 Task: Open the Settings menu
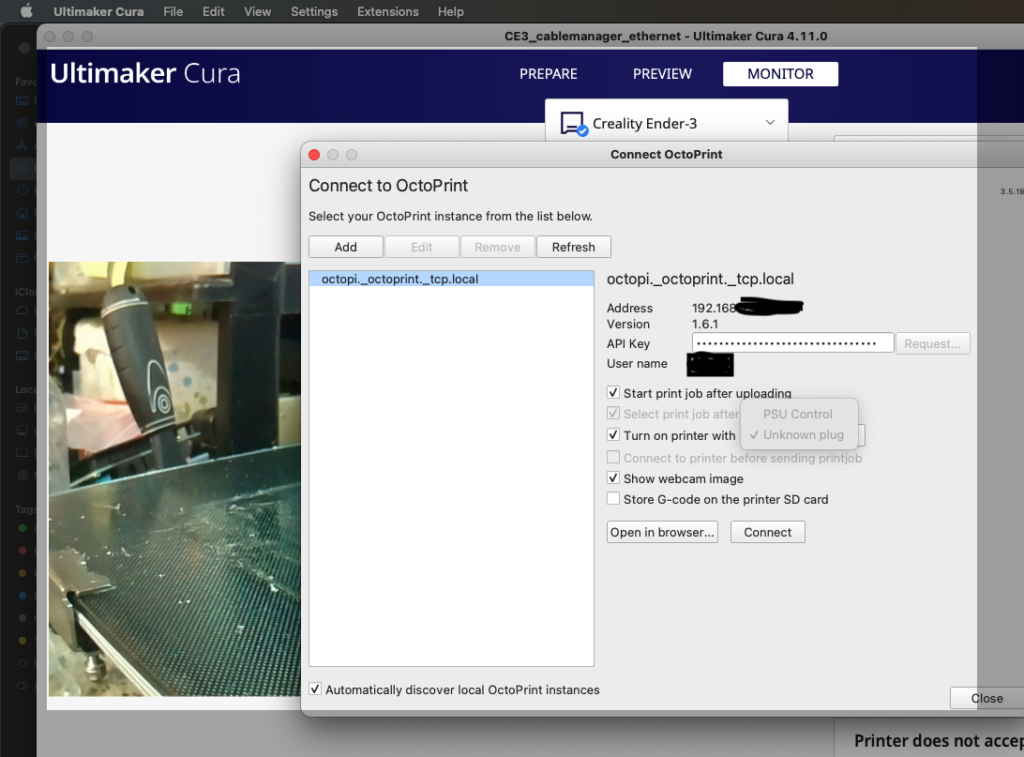click(x=314, y=12)
